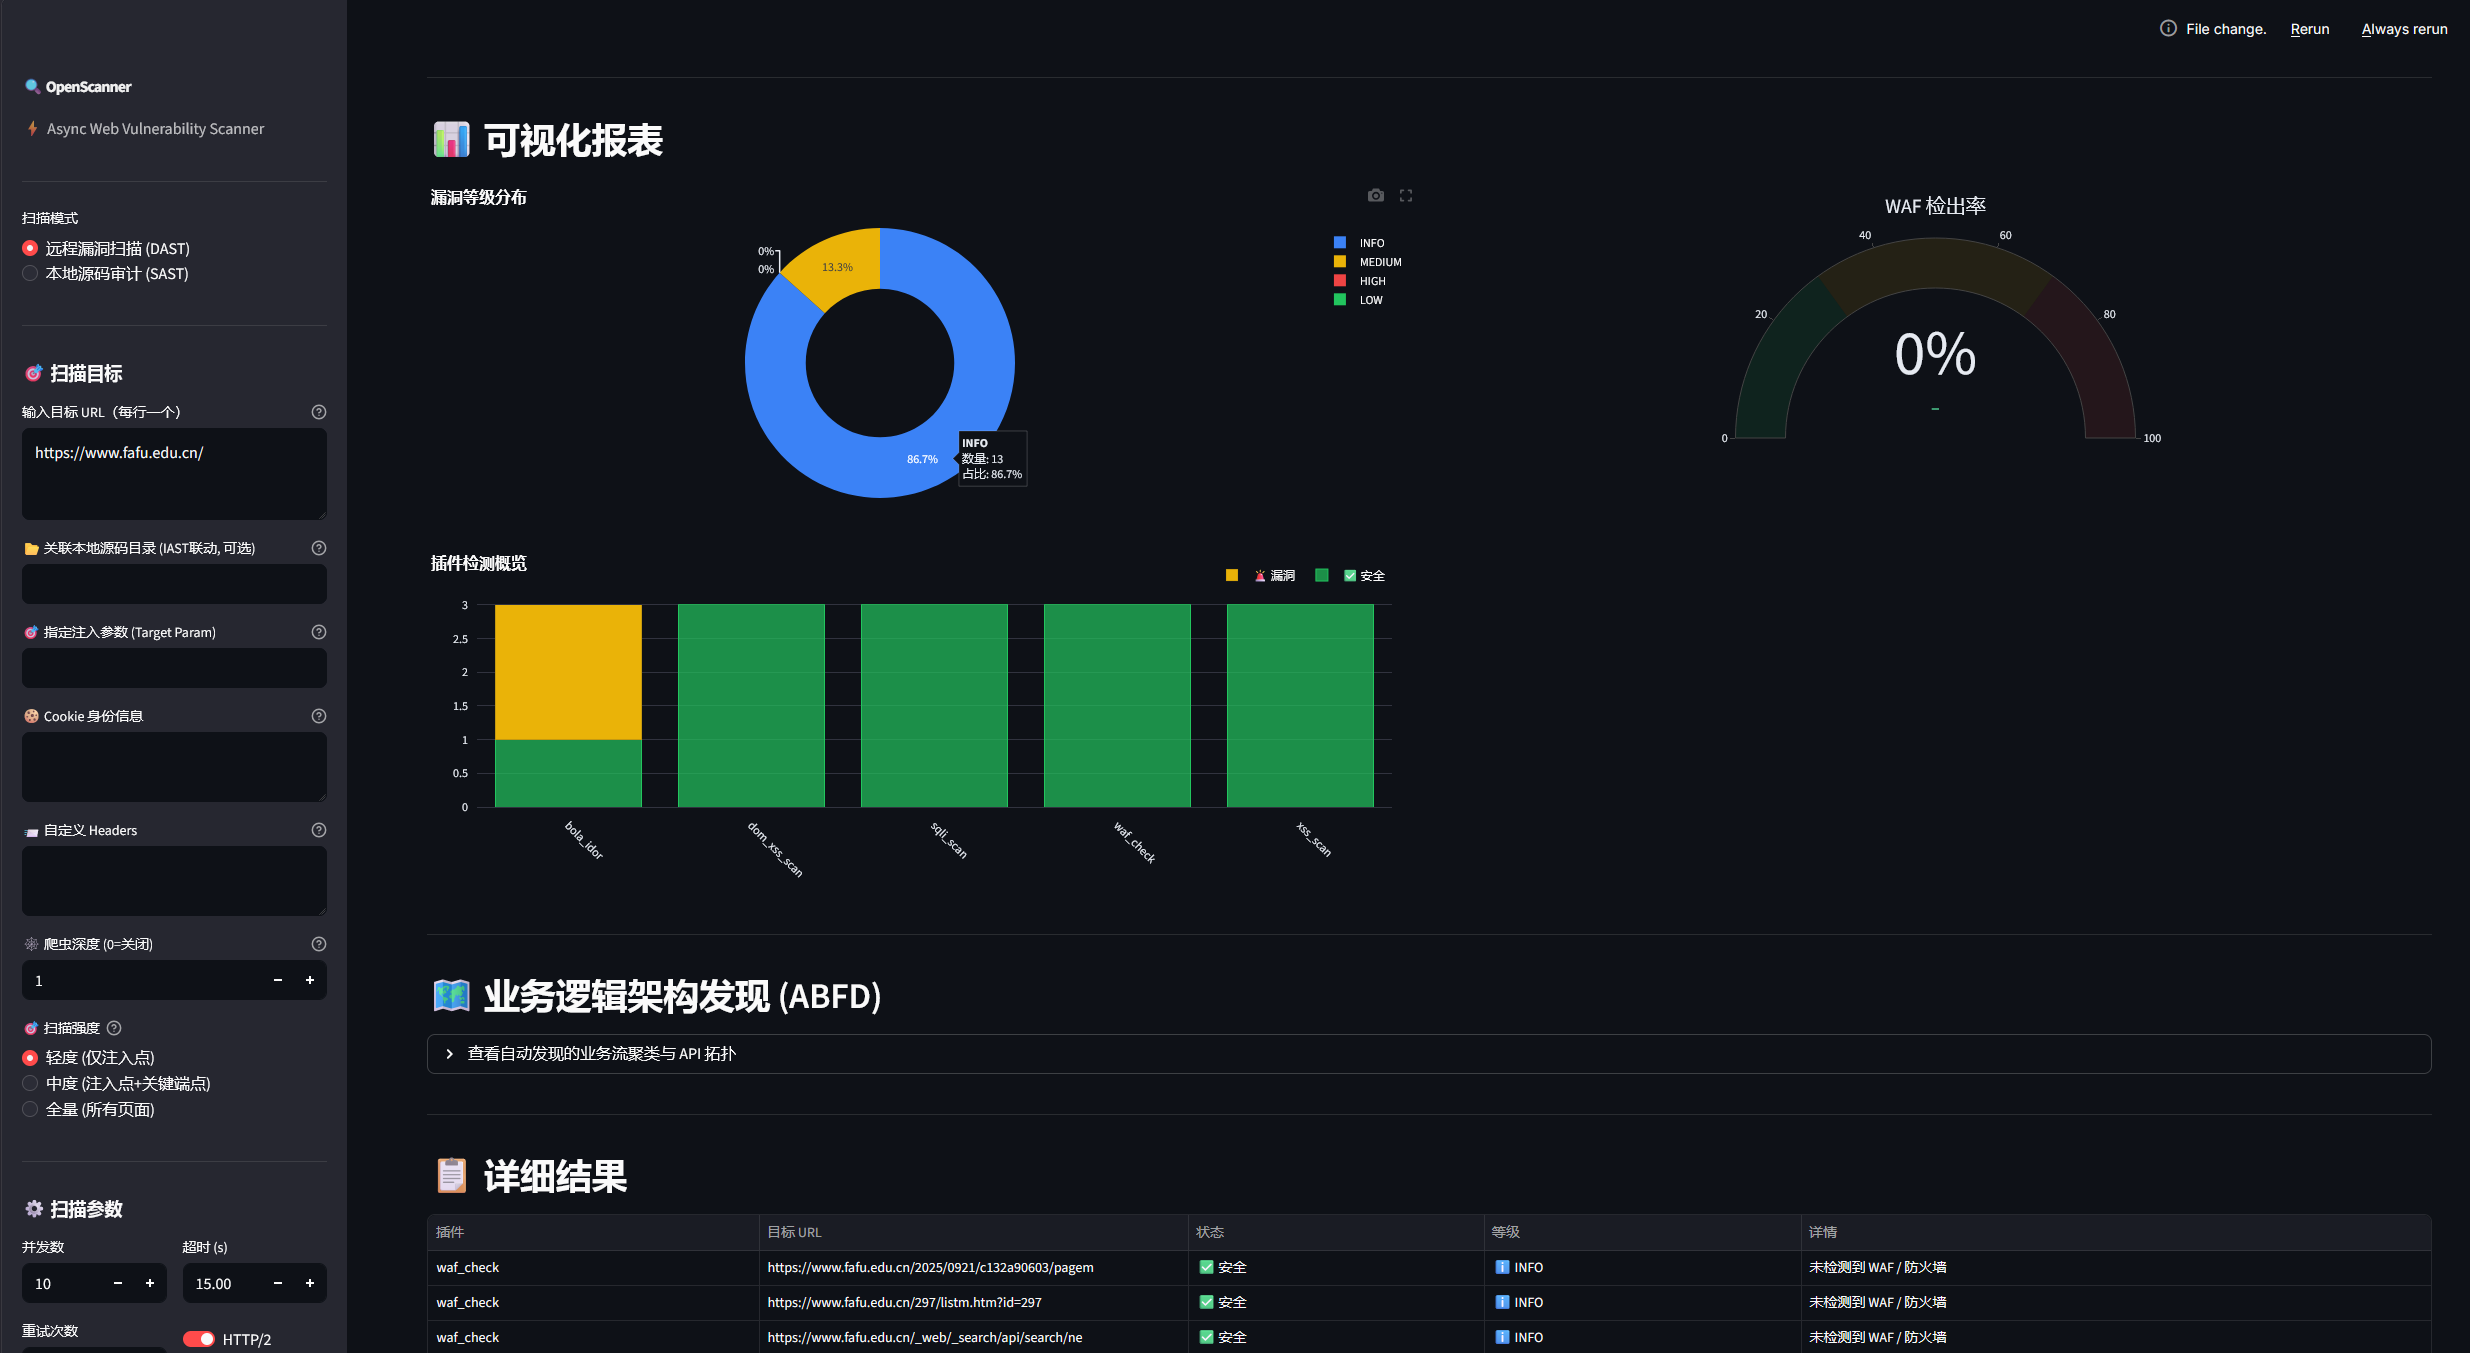
Task: Open the help tooltip for 指定注入参数
Action: pyautogui.click(x=318, y=631)
